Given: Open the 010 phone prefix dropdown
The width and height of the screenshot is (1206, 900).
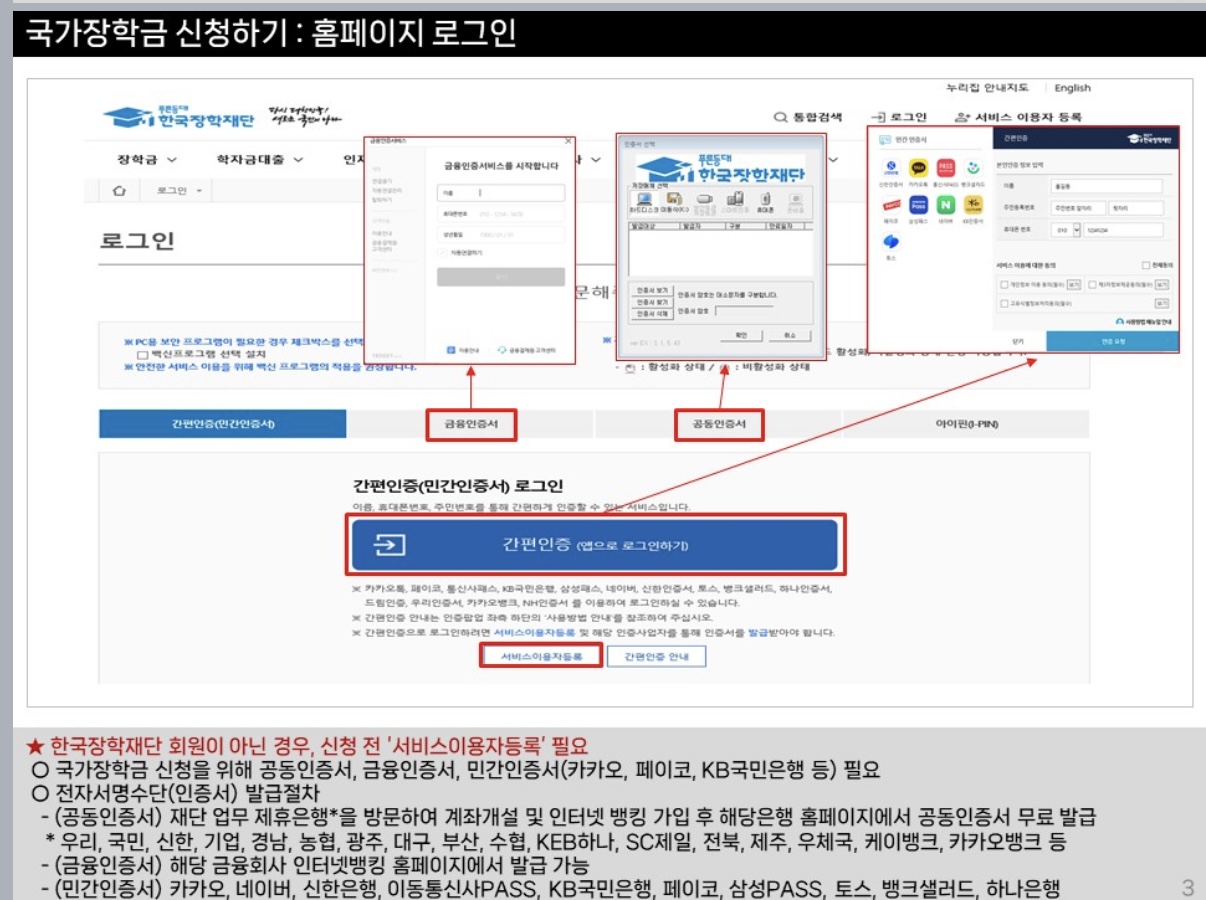Looking at the screenshot, I should 1066,230.
